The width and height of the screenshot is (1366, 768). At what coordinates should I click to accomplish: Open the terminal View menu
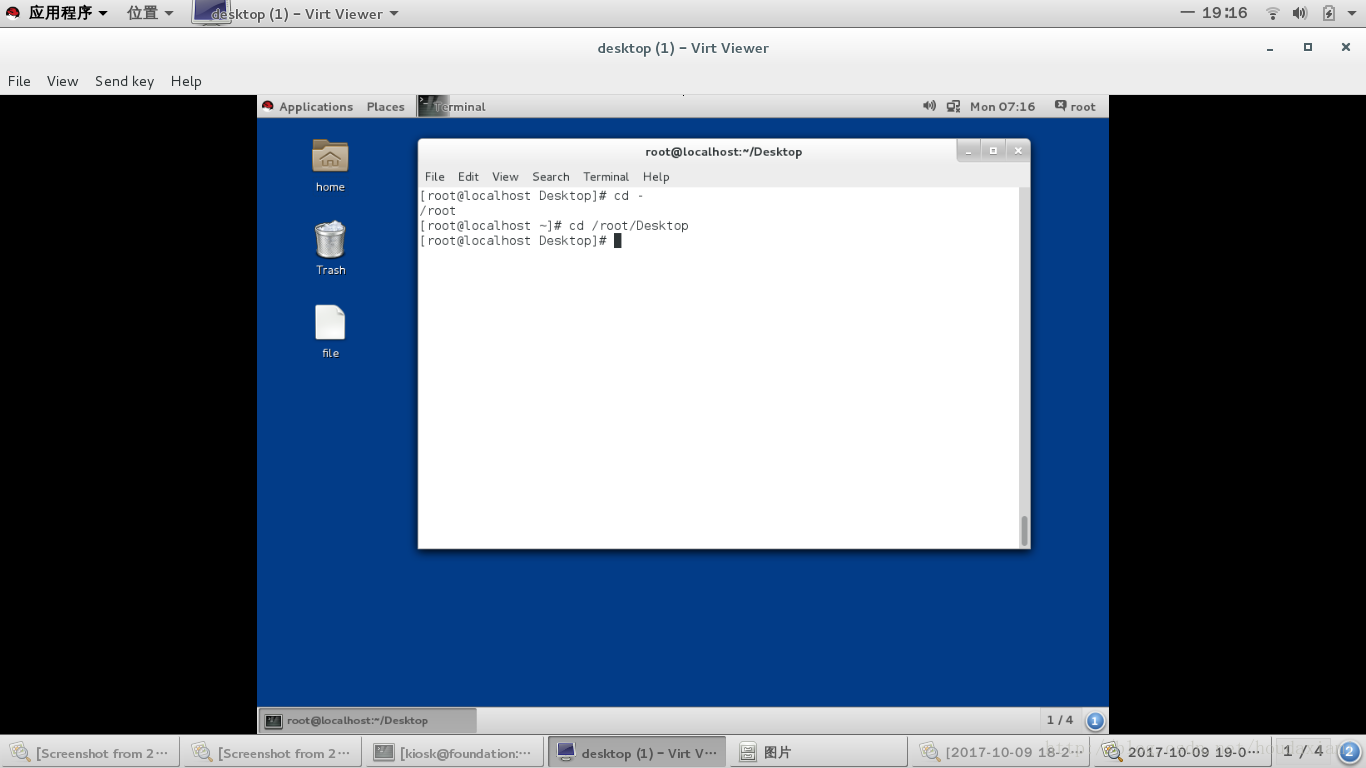coord(505,176)
